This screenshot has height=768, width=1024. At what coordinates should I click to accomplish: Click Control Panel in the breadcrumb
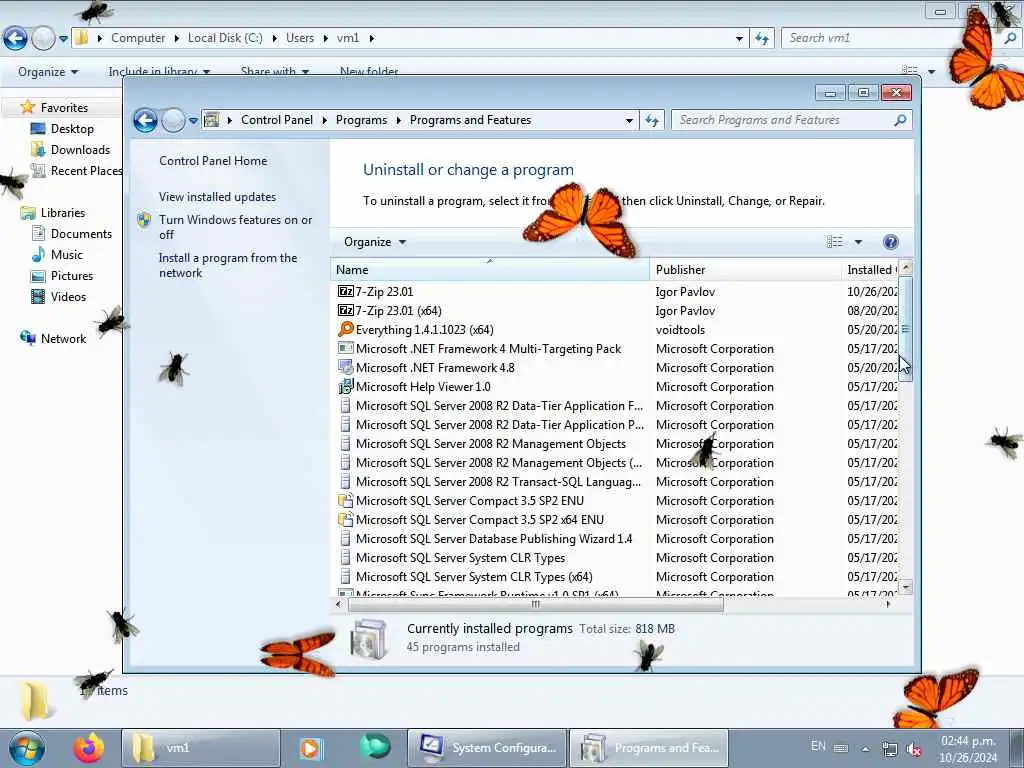[277, 120]
